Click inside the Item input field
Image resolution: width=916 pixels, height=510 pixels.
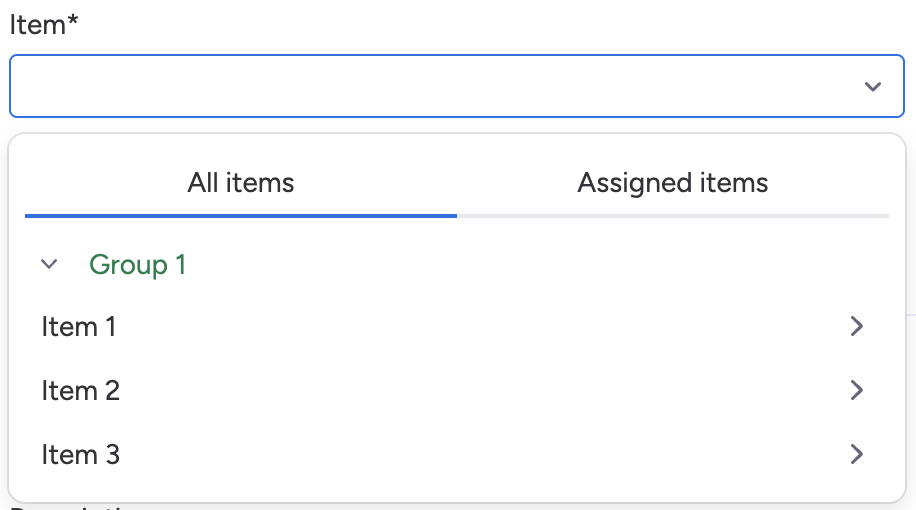[x=430, y=87]
